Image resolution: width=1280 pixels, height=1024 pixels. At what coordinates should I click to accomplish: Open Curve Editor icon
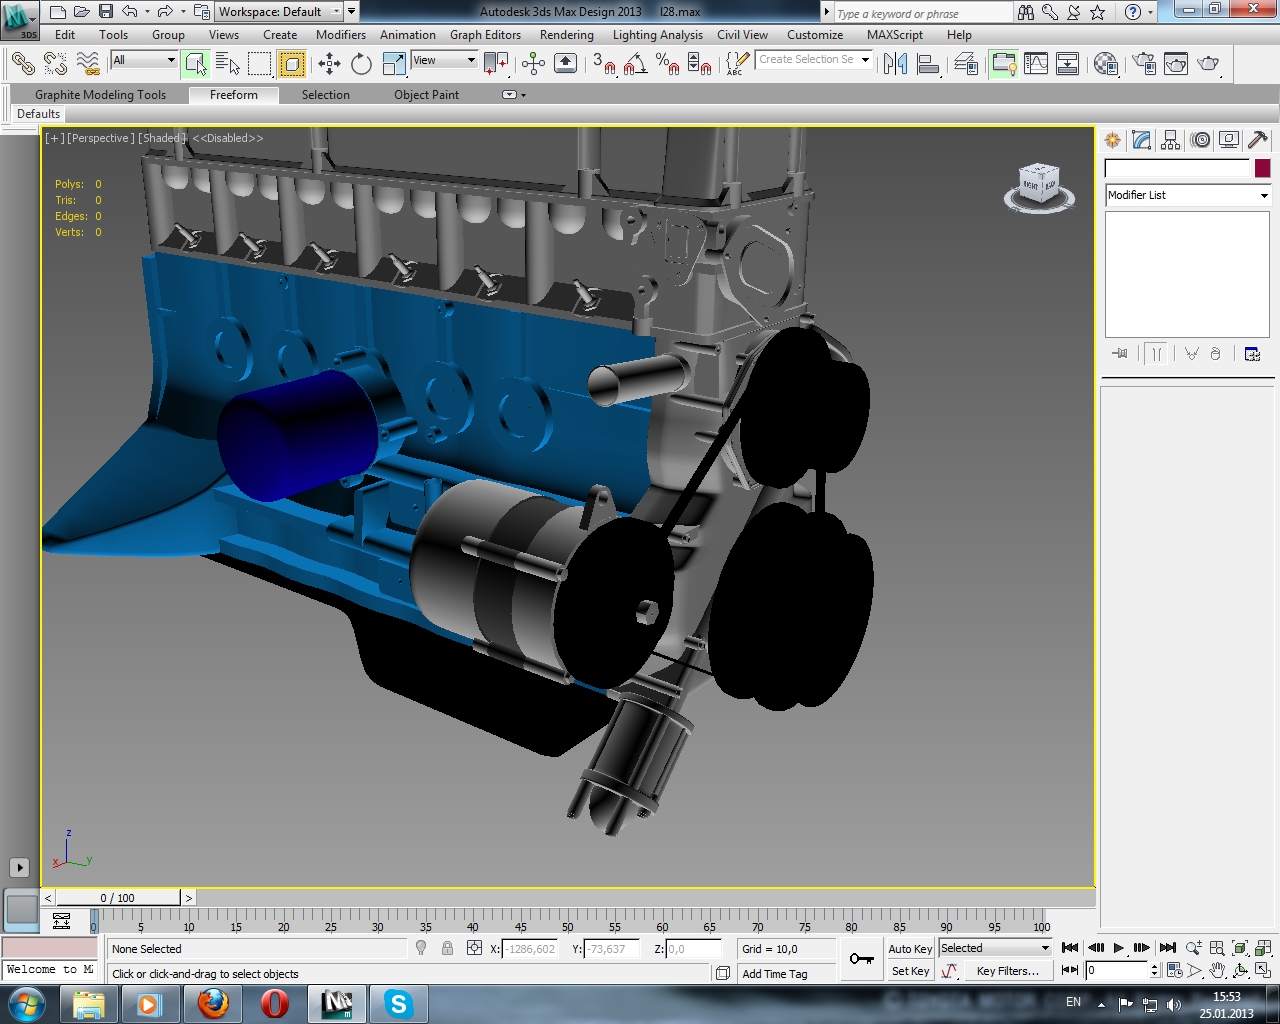pyautogui.click(x=1036, y=64)
